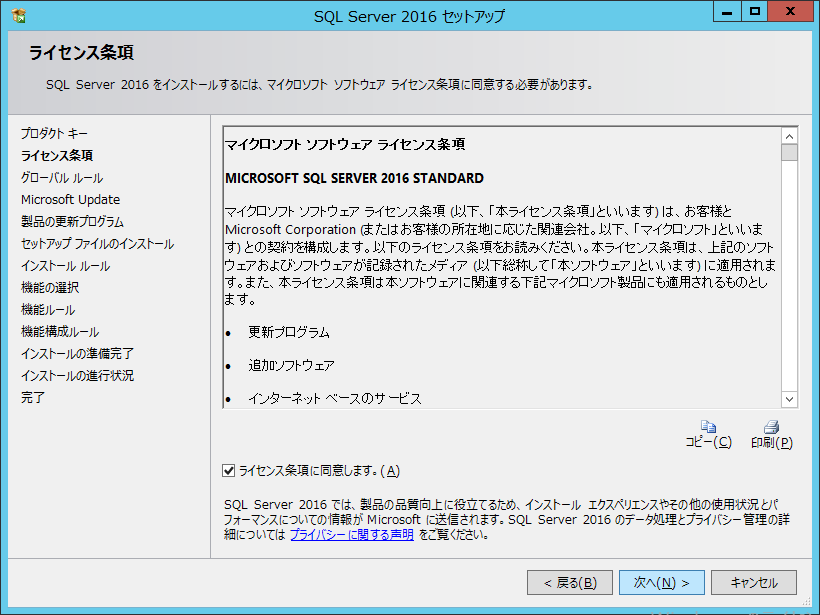This screenshot has height=615, width=820.
Task: Open the プライバシーに関する声明 link
Action: 351,535
